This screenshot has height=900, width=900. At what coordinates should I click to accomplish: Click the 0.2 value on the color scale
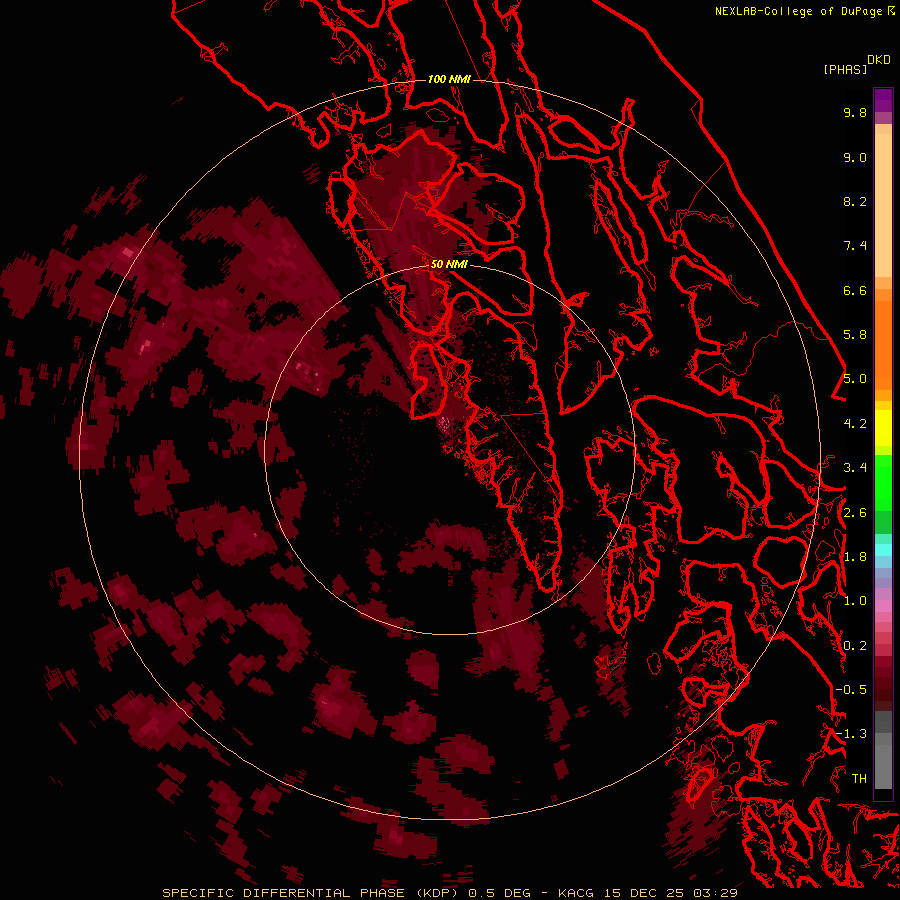(855, 646)
